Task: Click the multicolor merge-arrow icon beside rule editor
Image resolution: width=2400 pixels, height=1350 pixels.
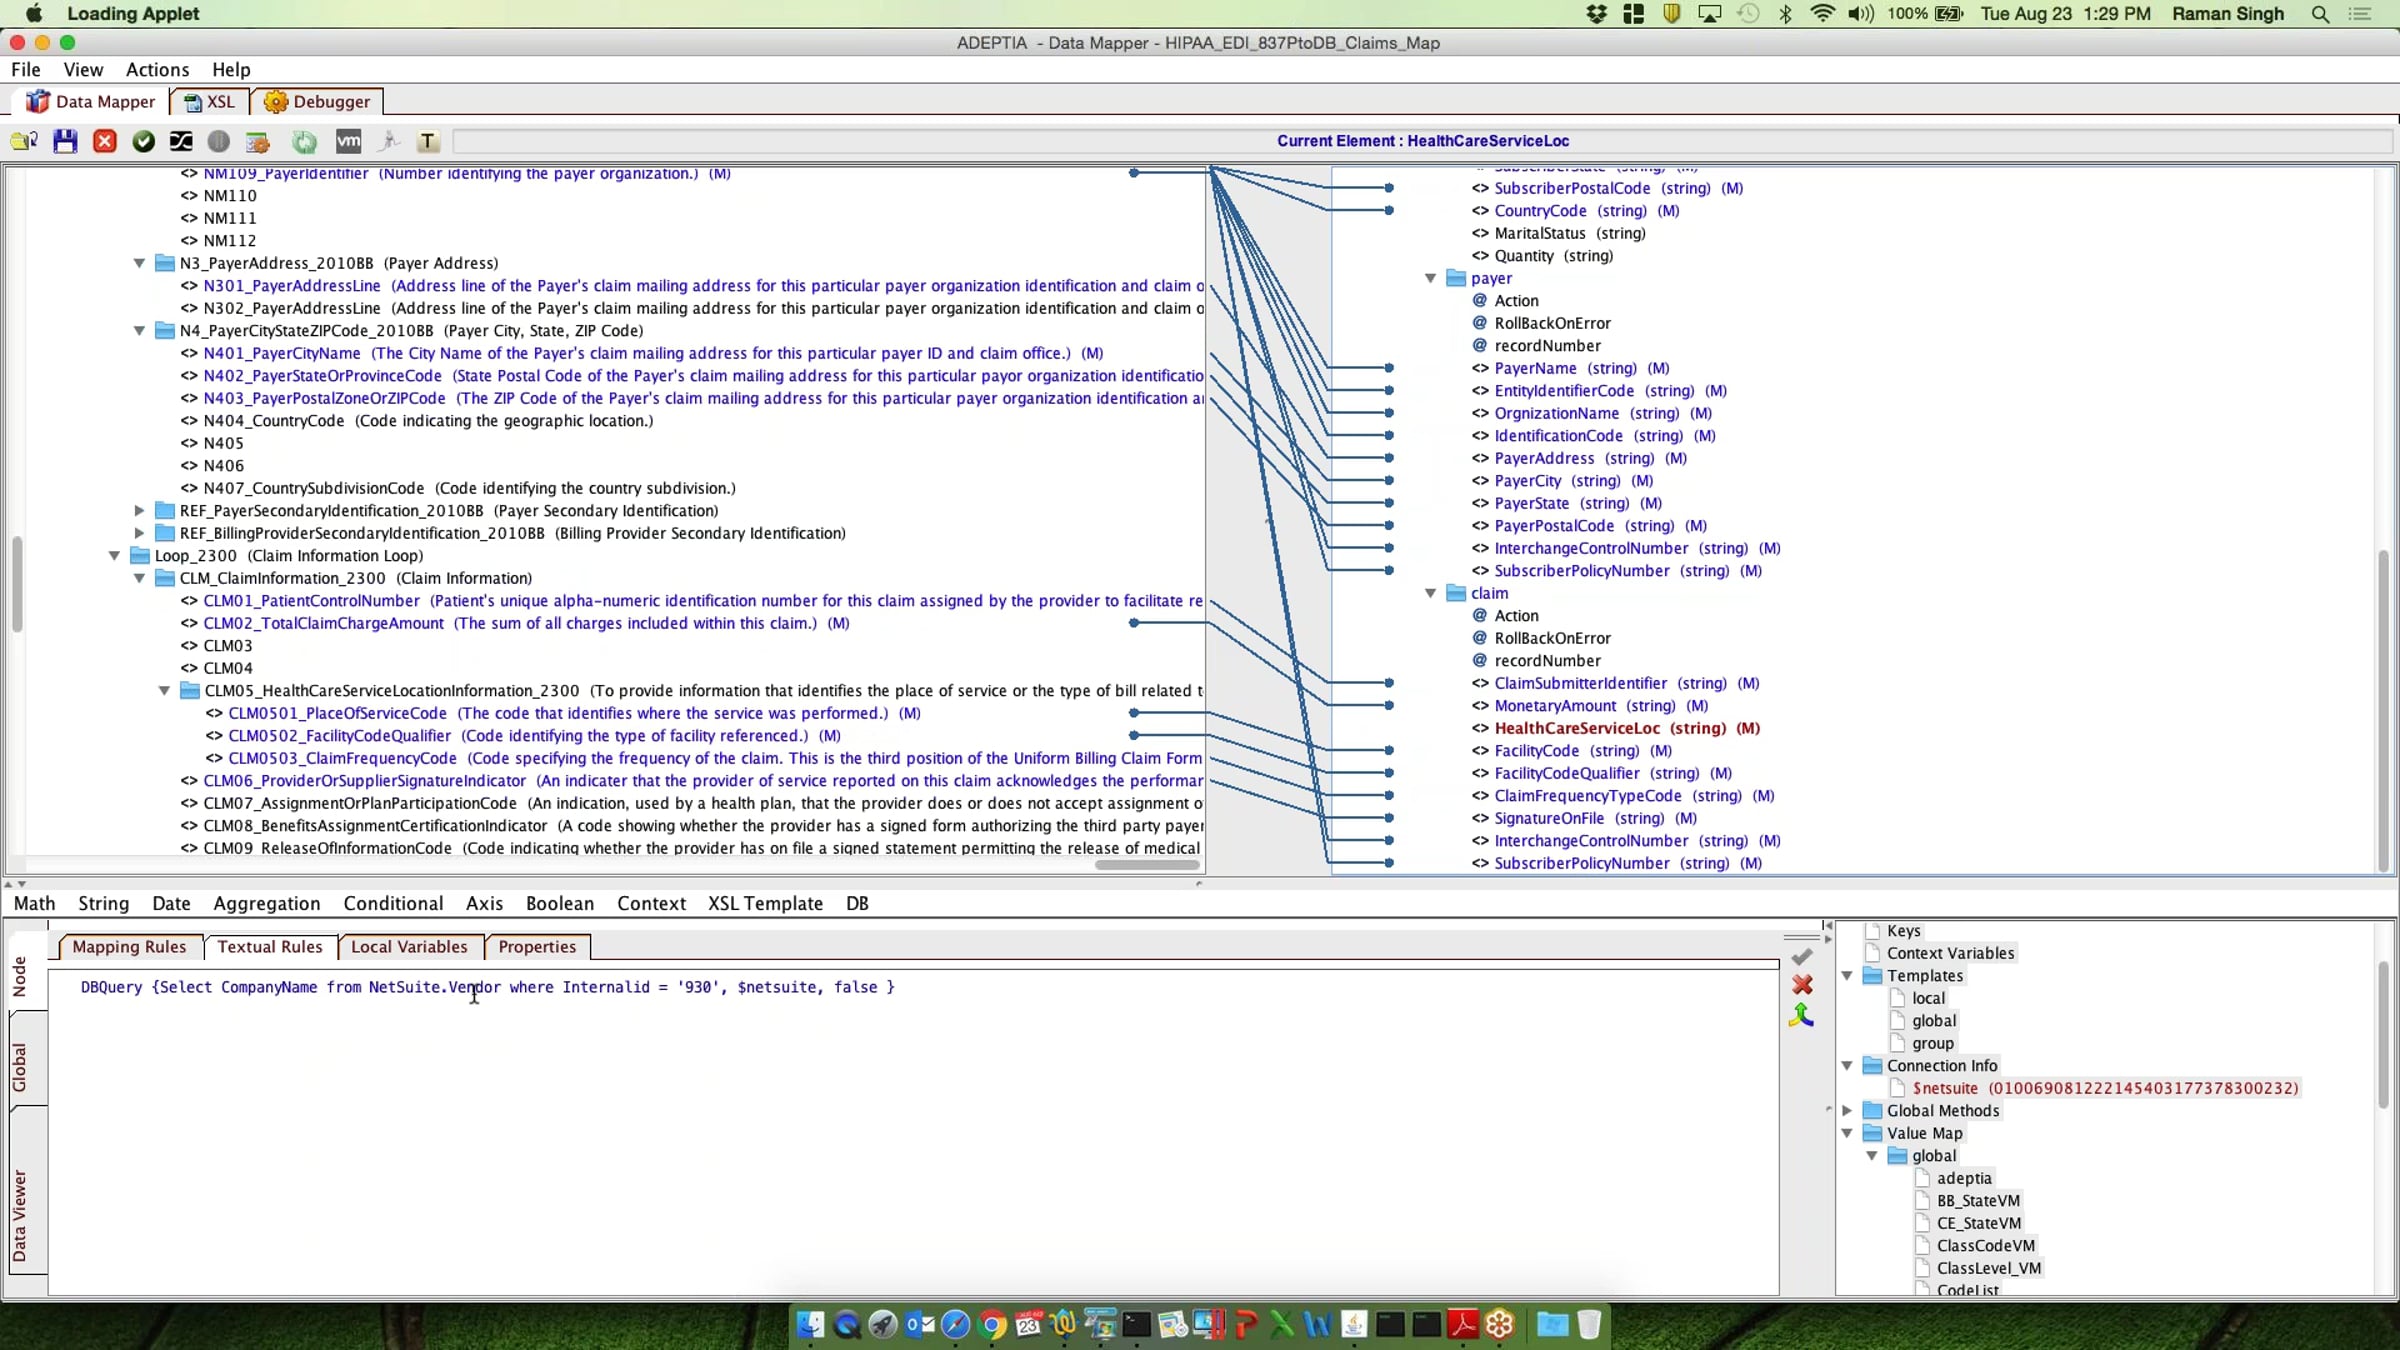Action: coord(1802,1016)
